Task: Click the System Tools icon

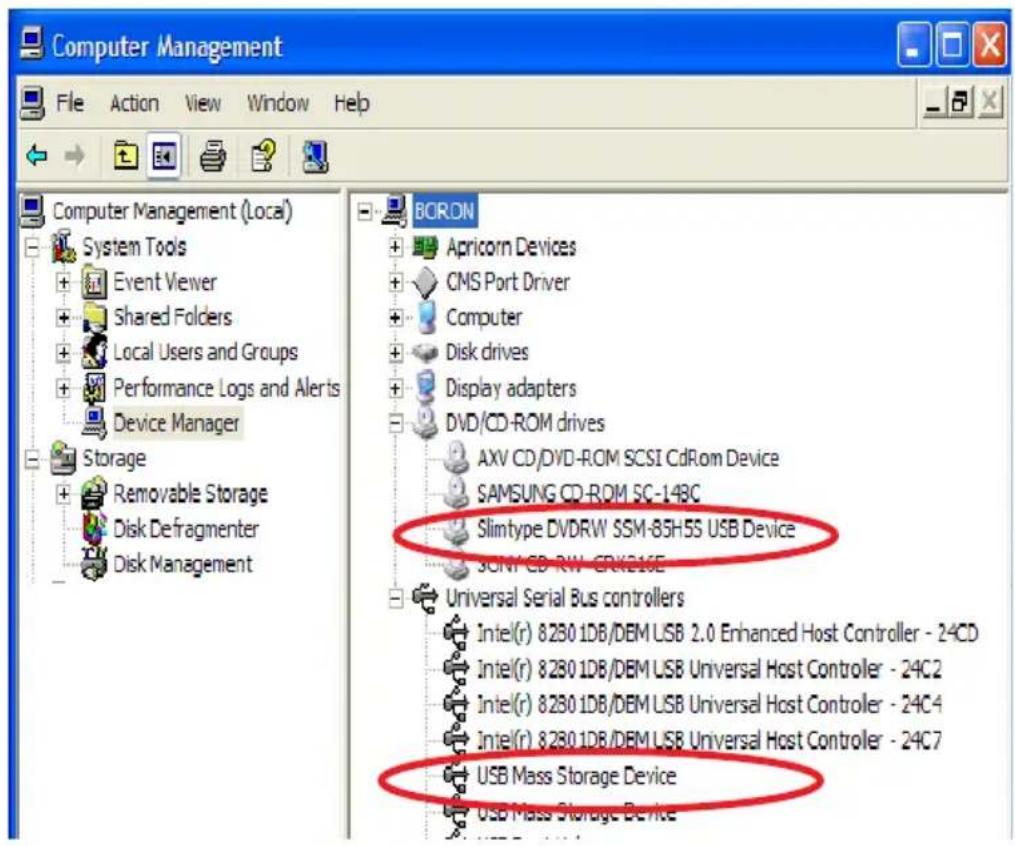Action: coord(63,247)
